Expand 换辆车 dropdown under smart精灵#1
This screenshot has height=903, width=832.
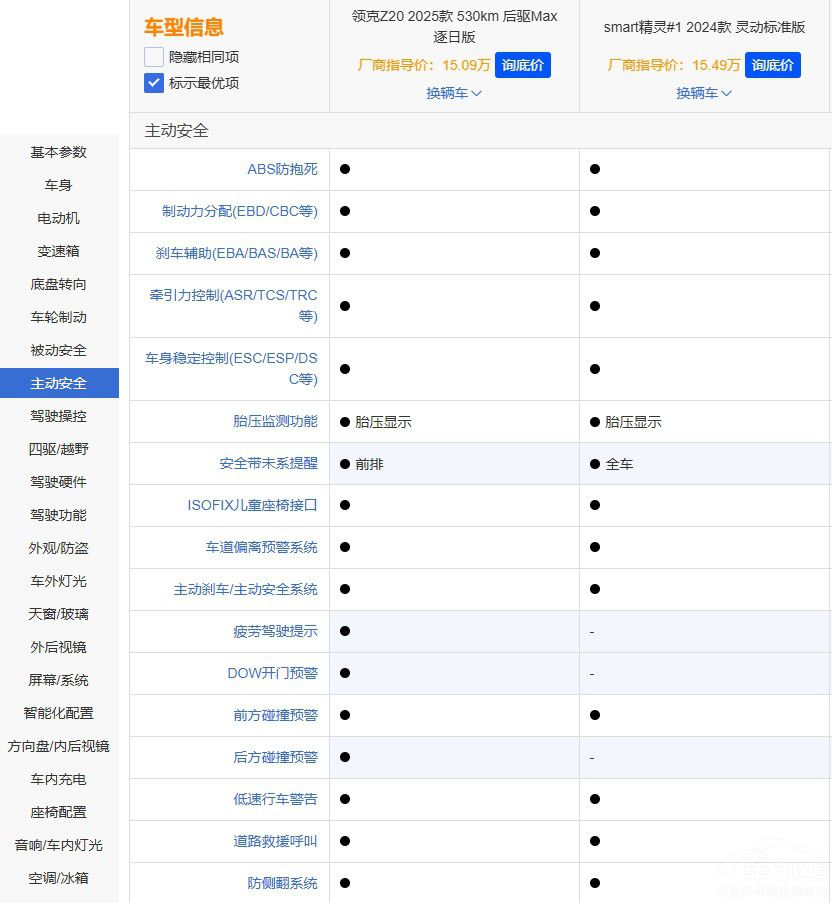pyautogui.click(x=704, y=93)
